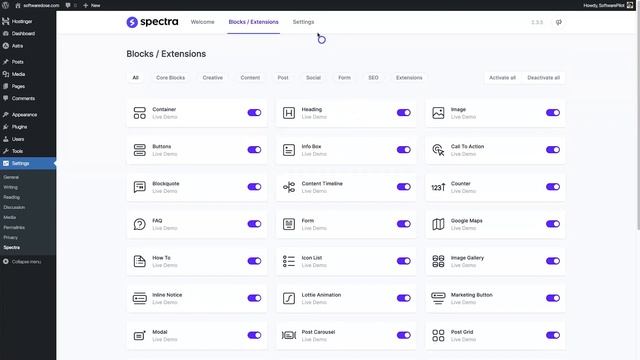
Task: Click the Post Grid block icon
Action: 438,336
